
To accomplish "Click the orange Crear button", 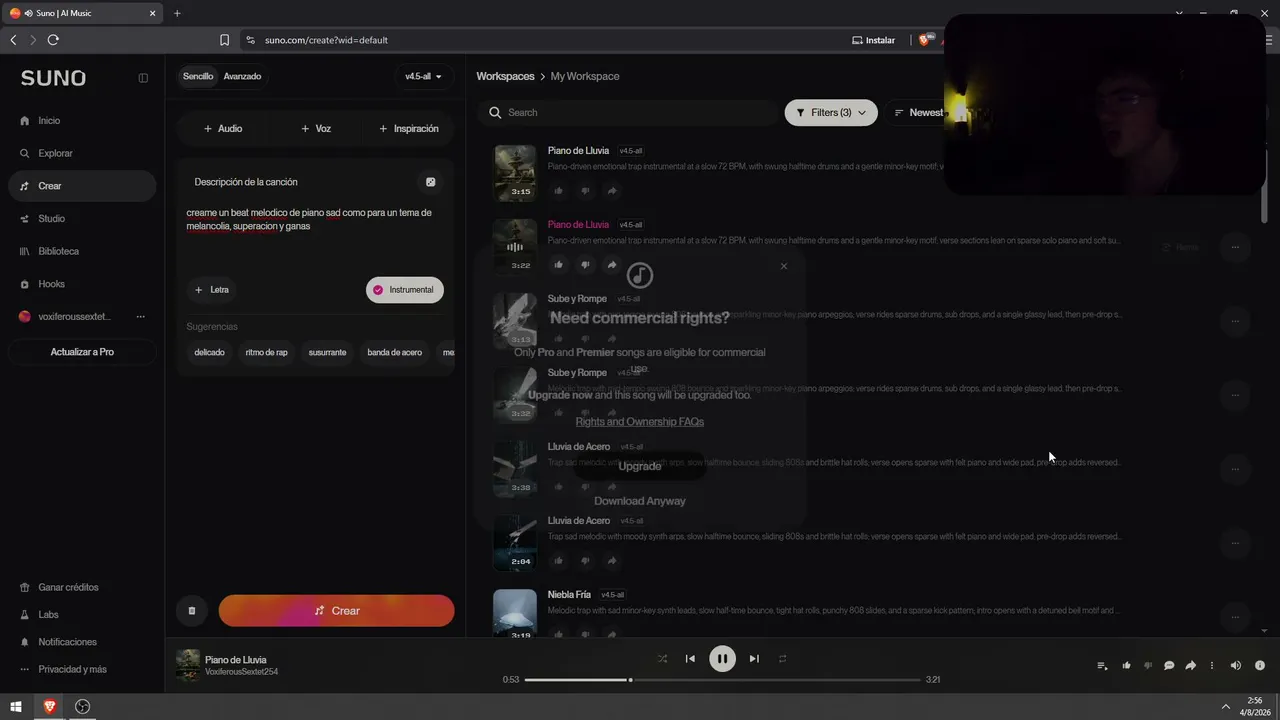I will tap(337, 611).
